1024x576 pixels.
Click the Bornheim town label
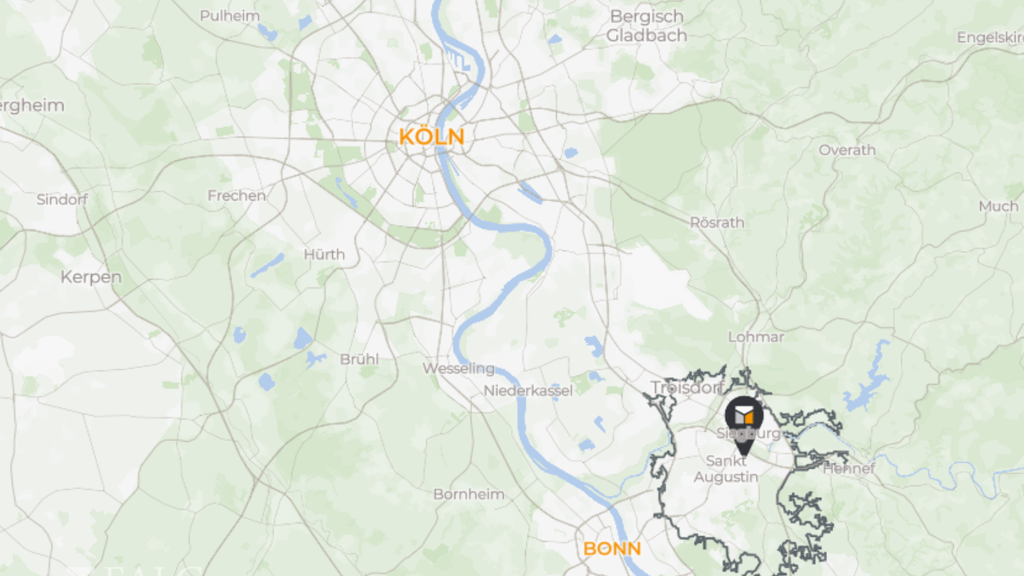tap(469, 494)
